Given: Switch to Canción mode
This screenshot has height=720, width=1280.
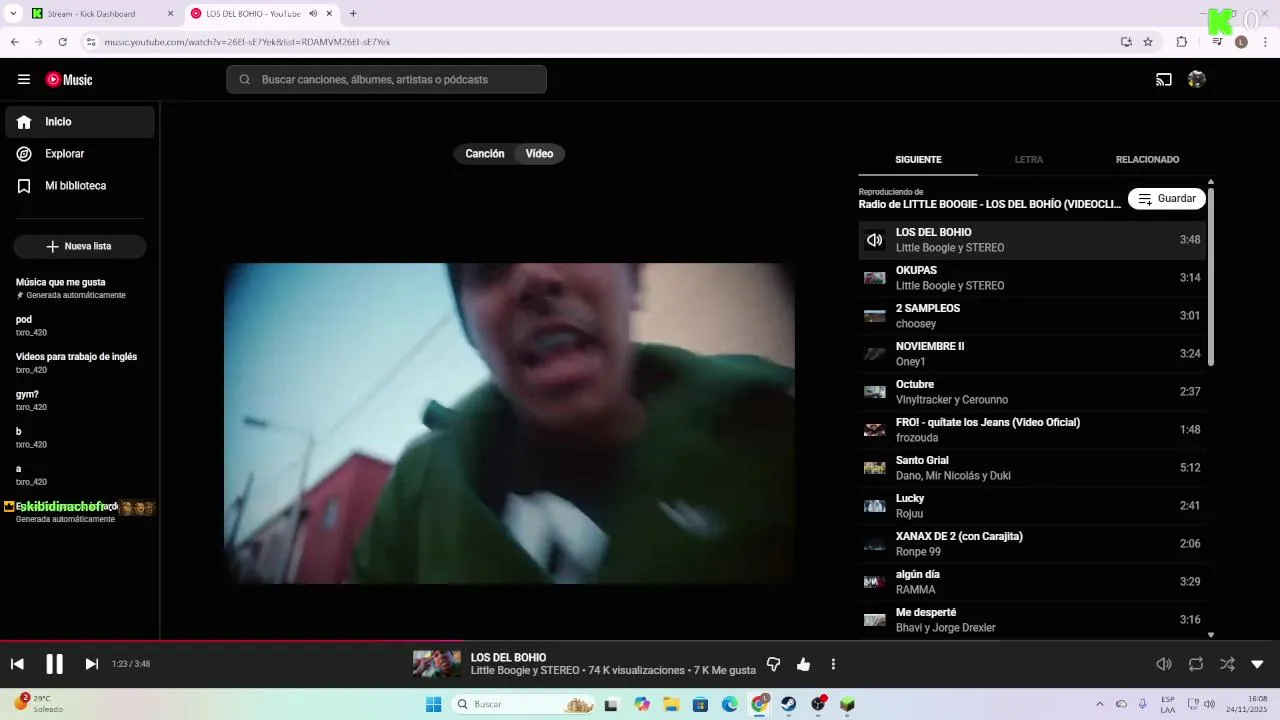Looking at the screenshot, I should tap(485, 154).
